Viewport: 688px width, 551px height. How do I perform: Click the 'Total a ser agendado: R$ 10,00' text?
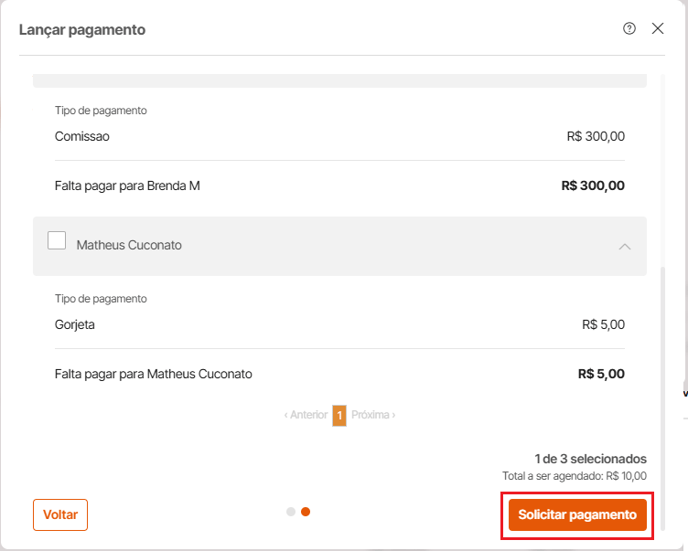574,476
